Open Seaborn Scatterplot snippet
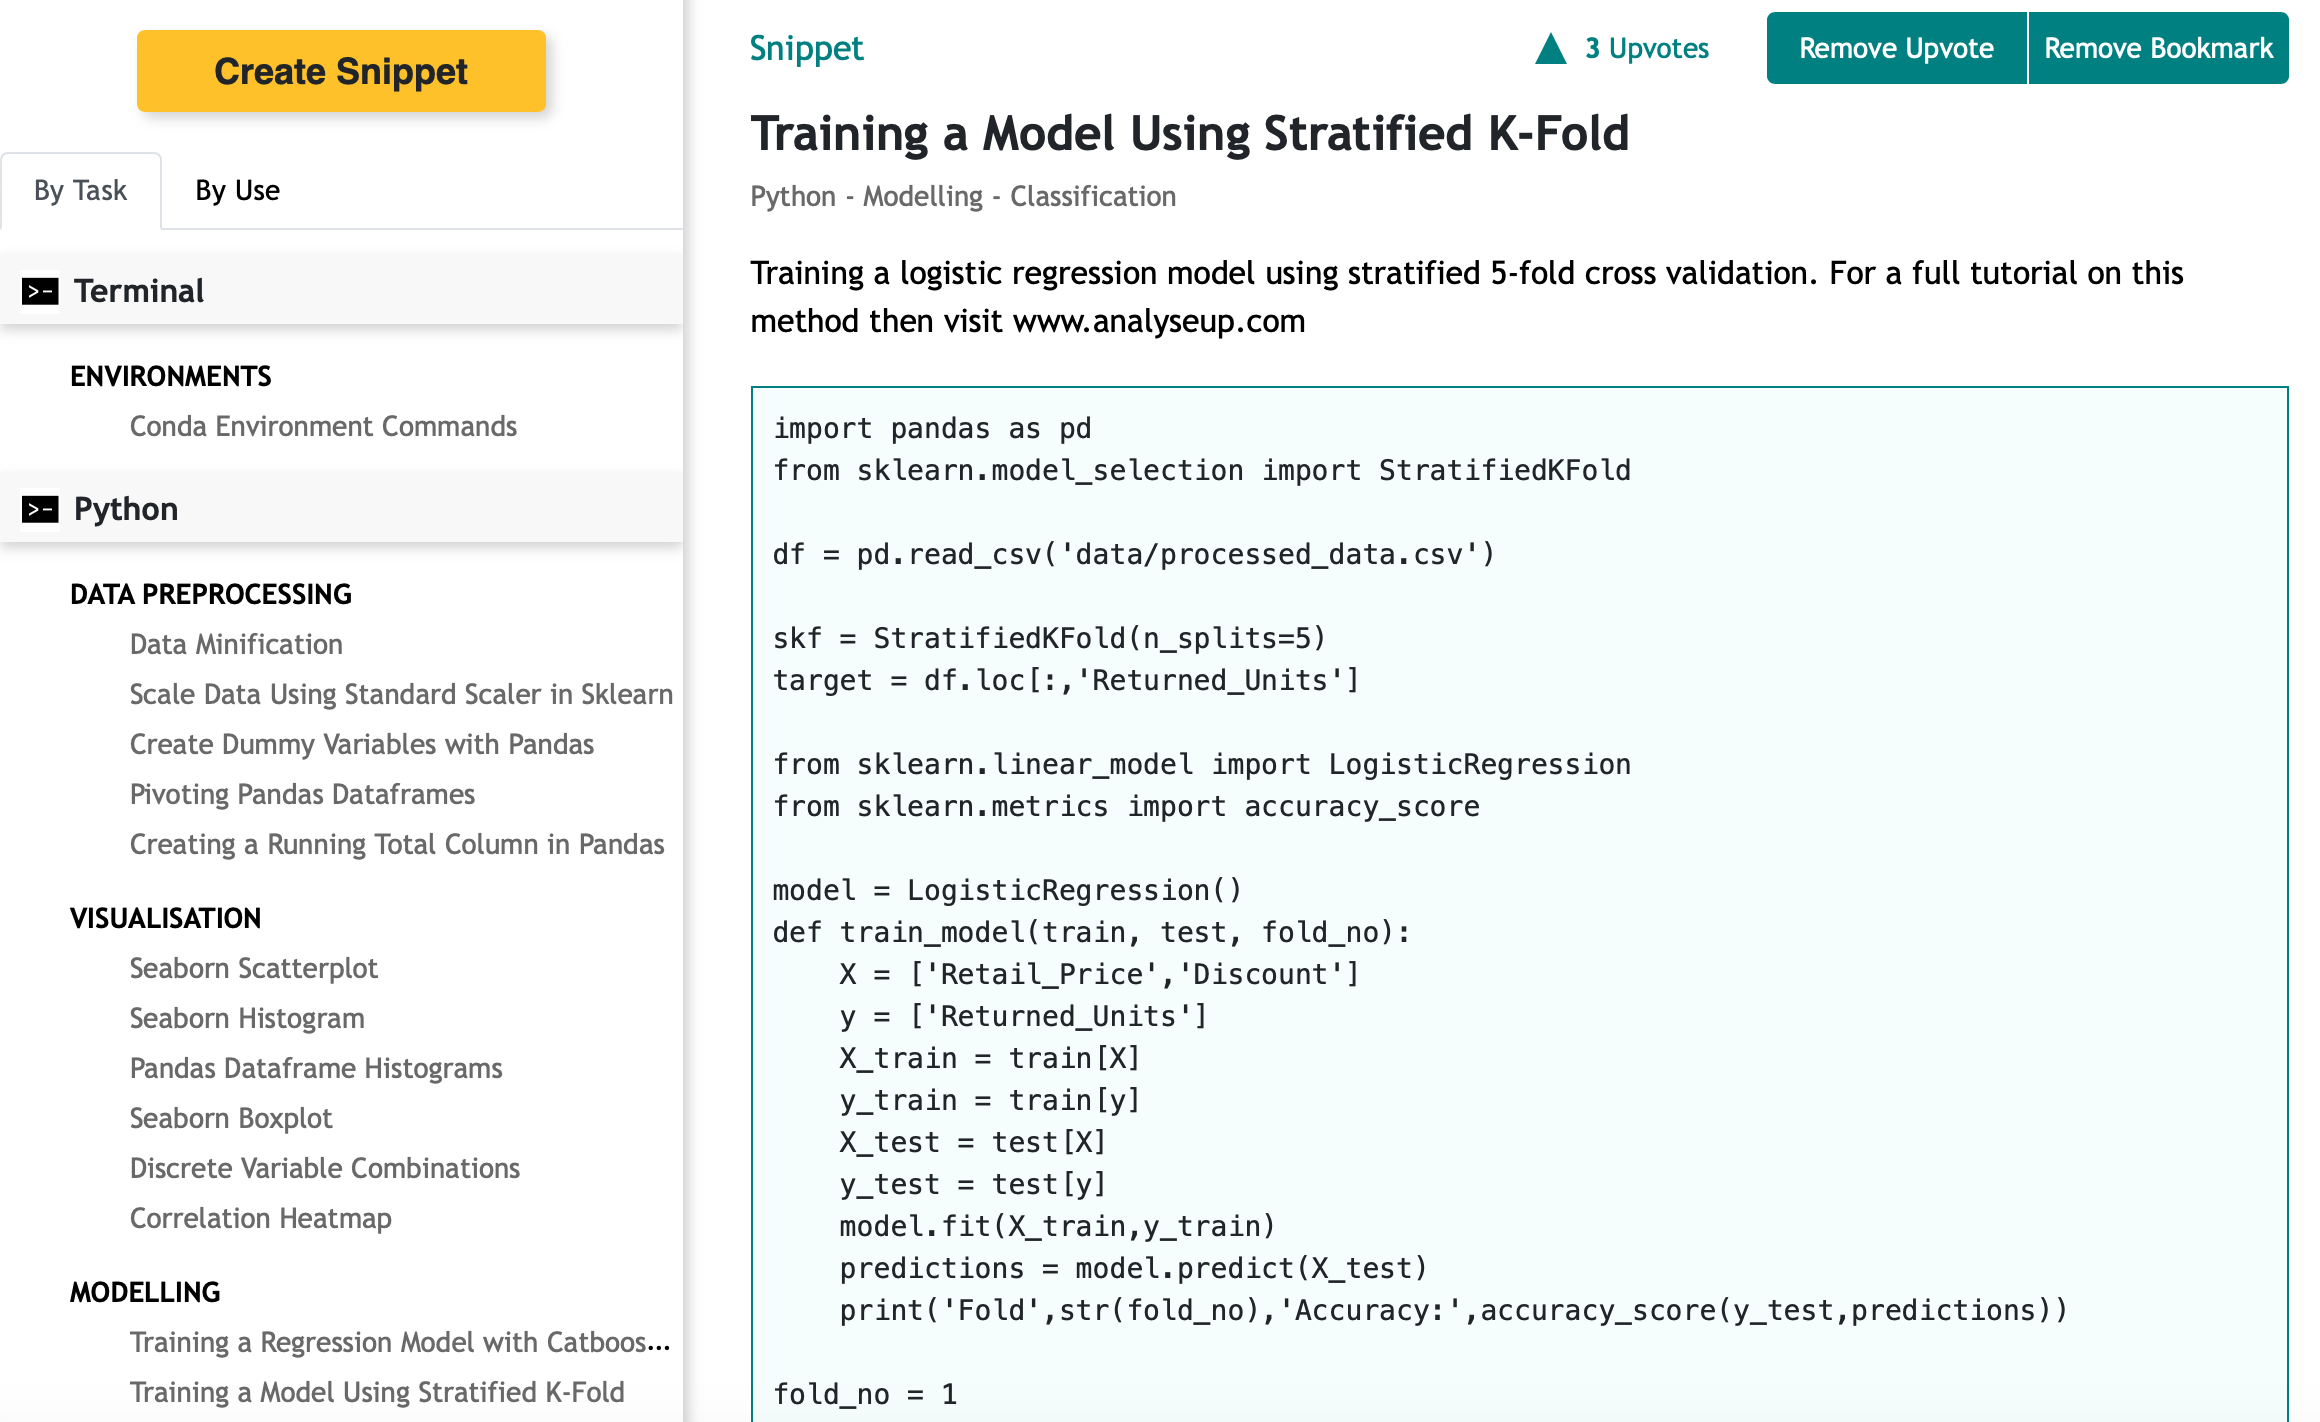Screen dimensions: 2320x1422 click(254, 968)
